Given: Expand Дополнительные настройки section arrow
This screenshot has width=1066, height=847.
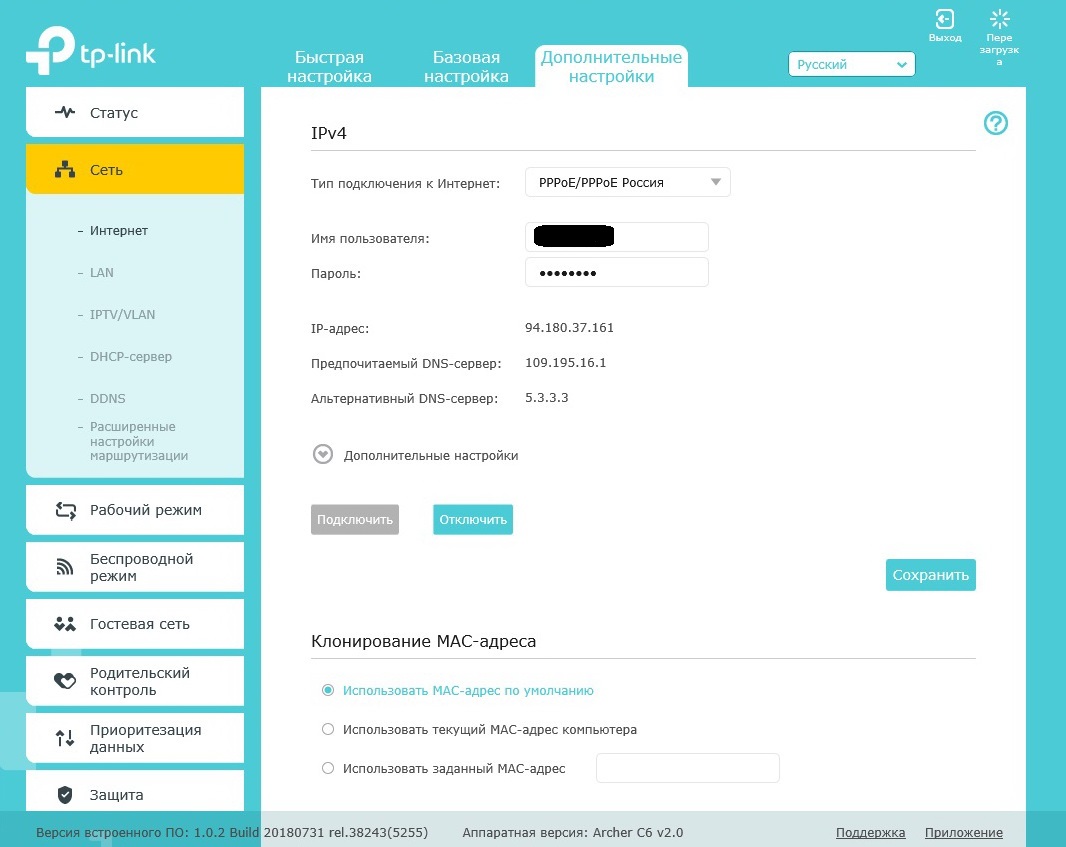Looking at the screenshot, I should [322, 455].
